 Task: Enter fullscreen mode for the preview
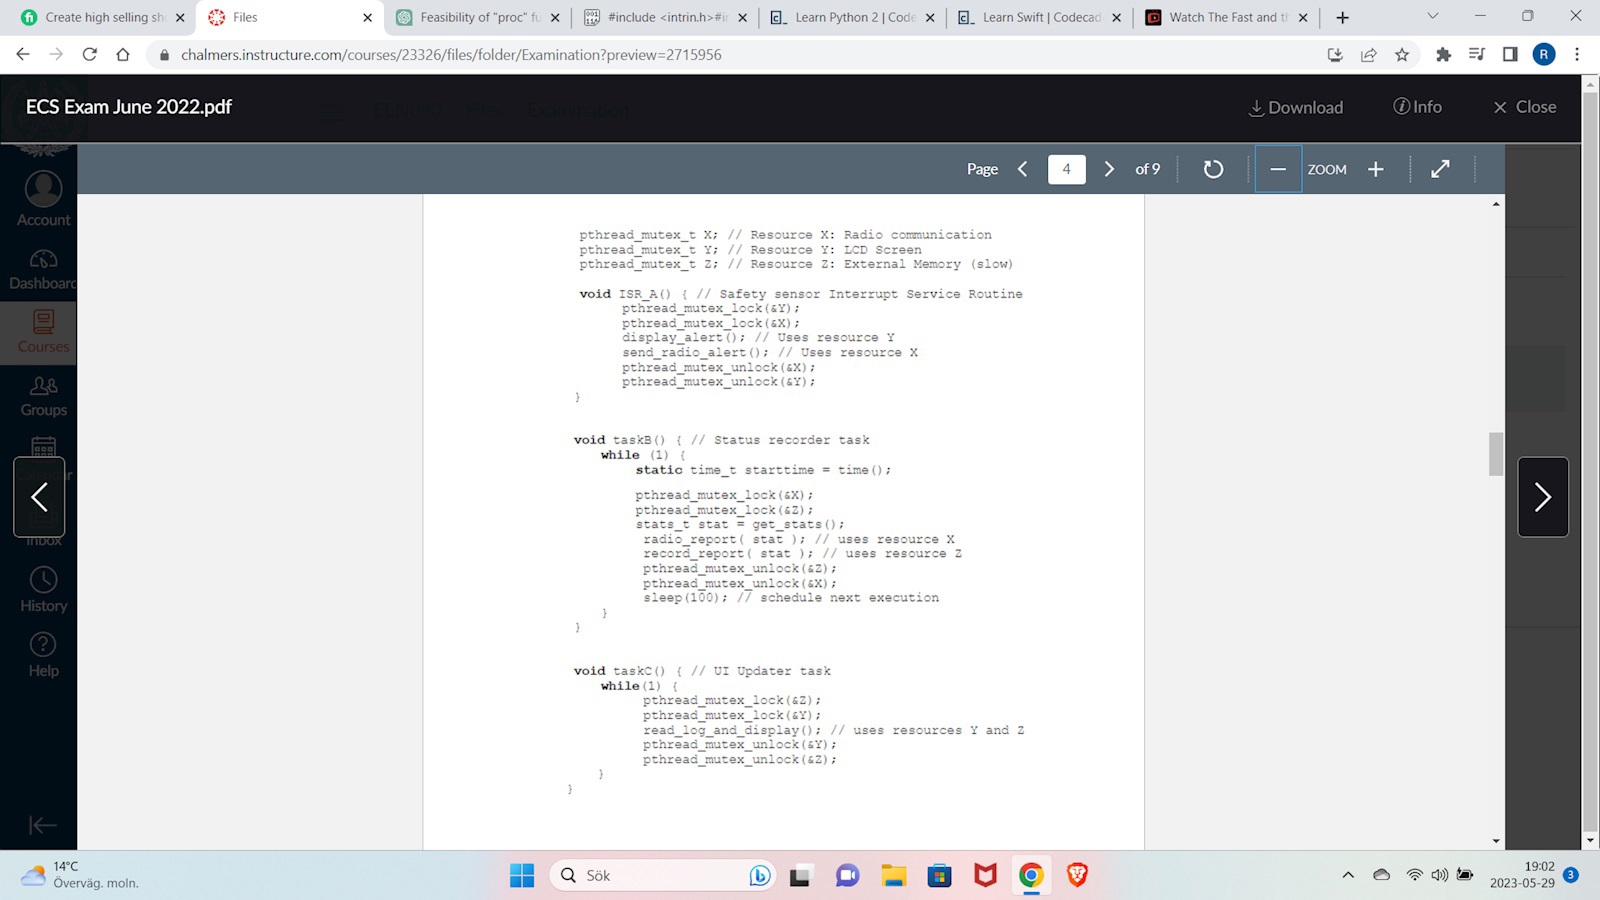click(x=1440, y=169)
